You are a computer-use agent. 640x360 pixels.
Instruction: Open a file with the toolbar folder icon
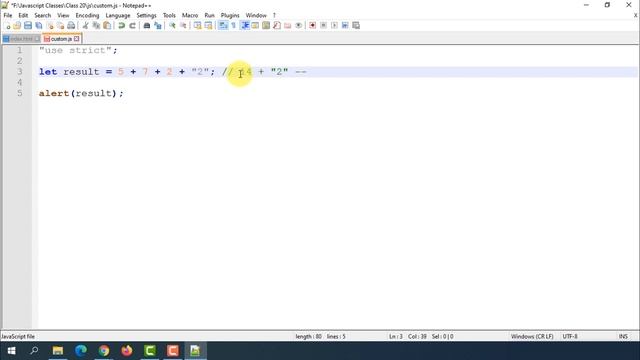tap(17, 26)
